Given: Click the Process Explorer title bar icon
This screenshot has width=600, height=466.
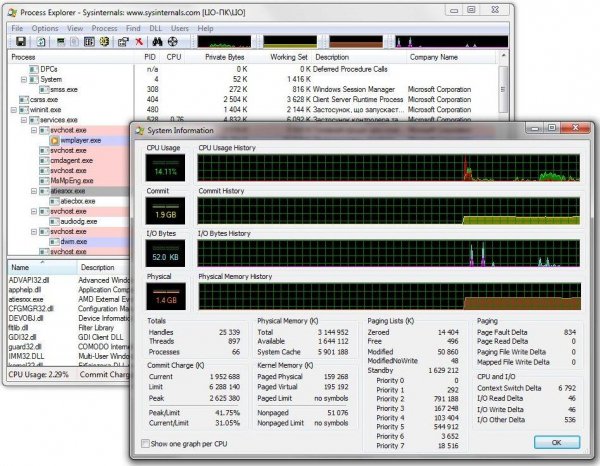Looking at the screenshot, I should coord(13,13).
